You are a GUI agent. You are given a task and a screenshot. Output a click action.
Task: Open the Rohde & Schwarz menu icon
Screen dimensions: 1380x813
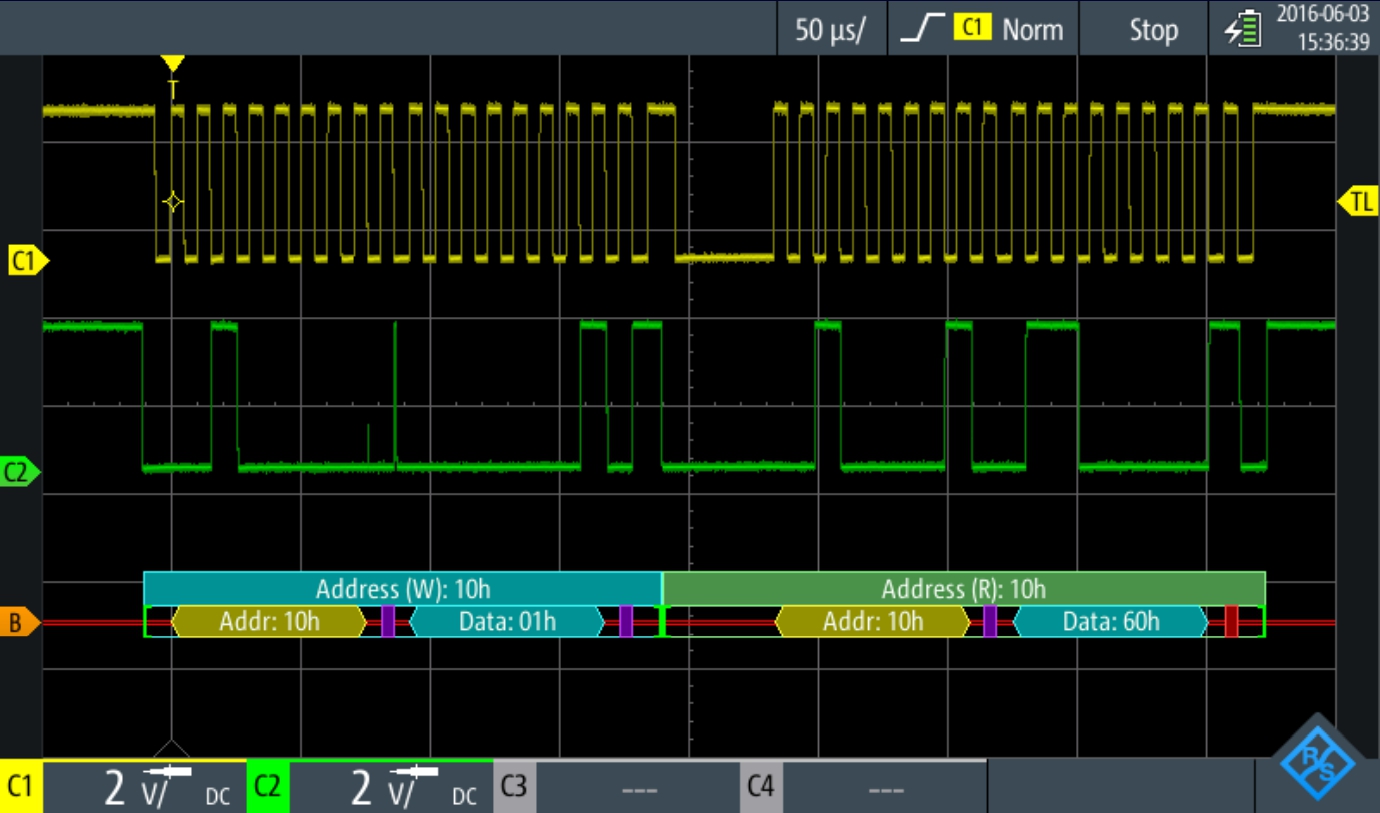coord(1318,765)
